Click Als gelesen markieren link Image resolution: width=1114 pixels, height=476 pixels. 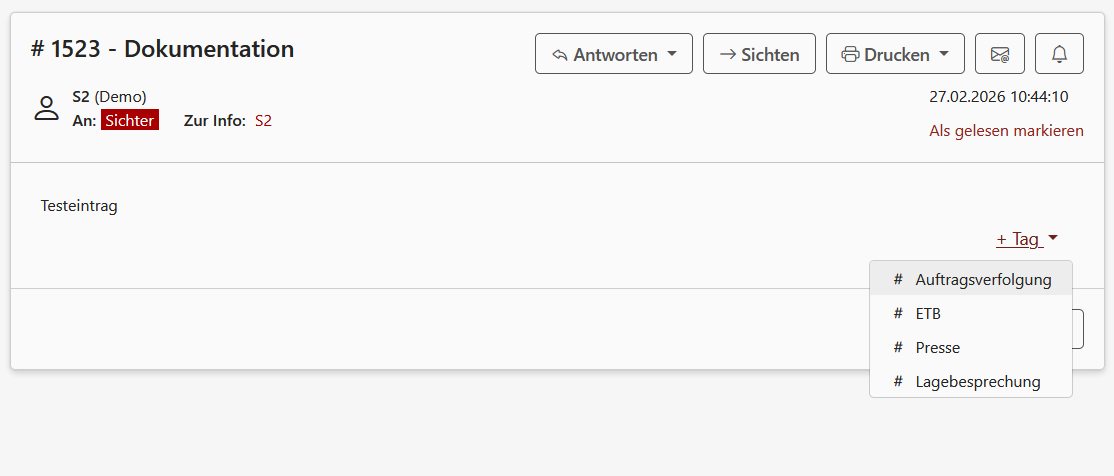pyautogui.click(x=1006, y=131)
